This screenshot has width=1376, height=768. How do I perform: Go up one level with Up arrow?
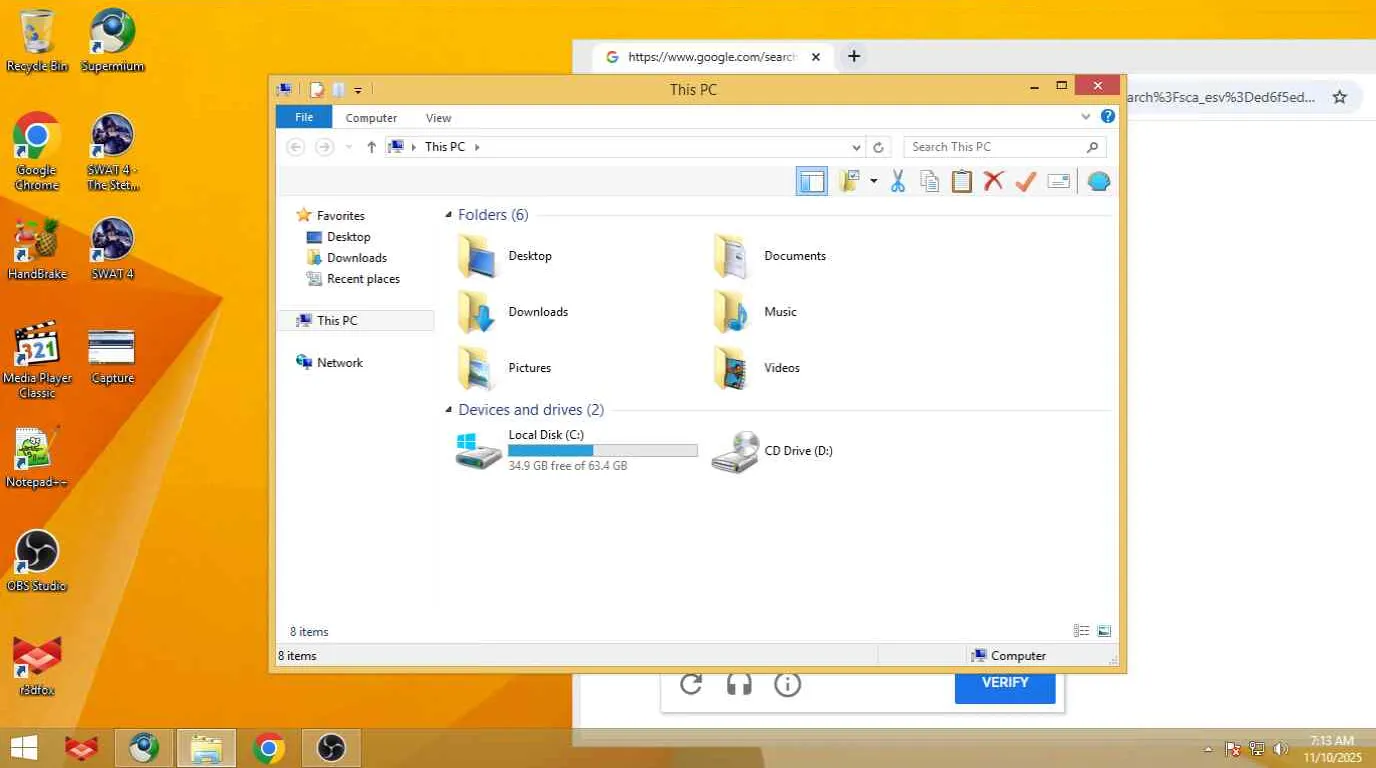pos(371,147)
